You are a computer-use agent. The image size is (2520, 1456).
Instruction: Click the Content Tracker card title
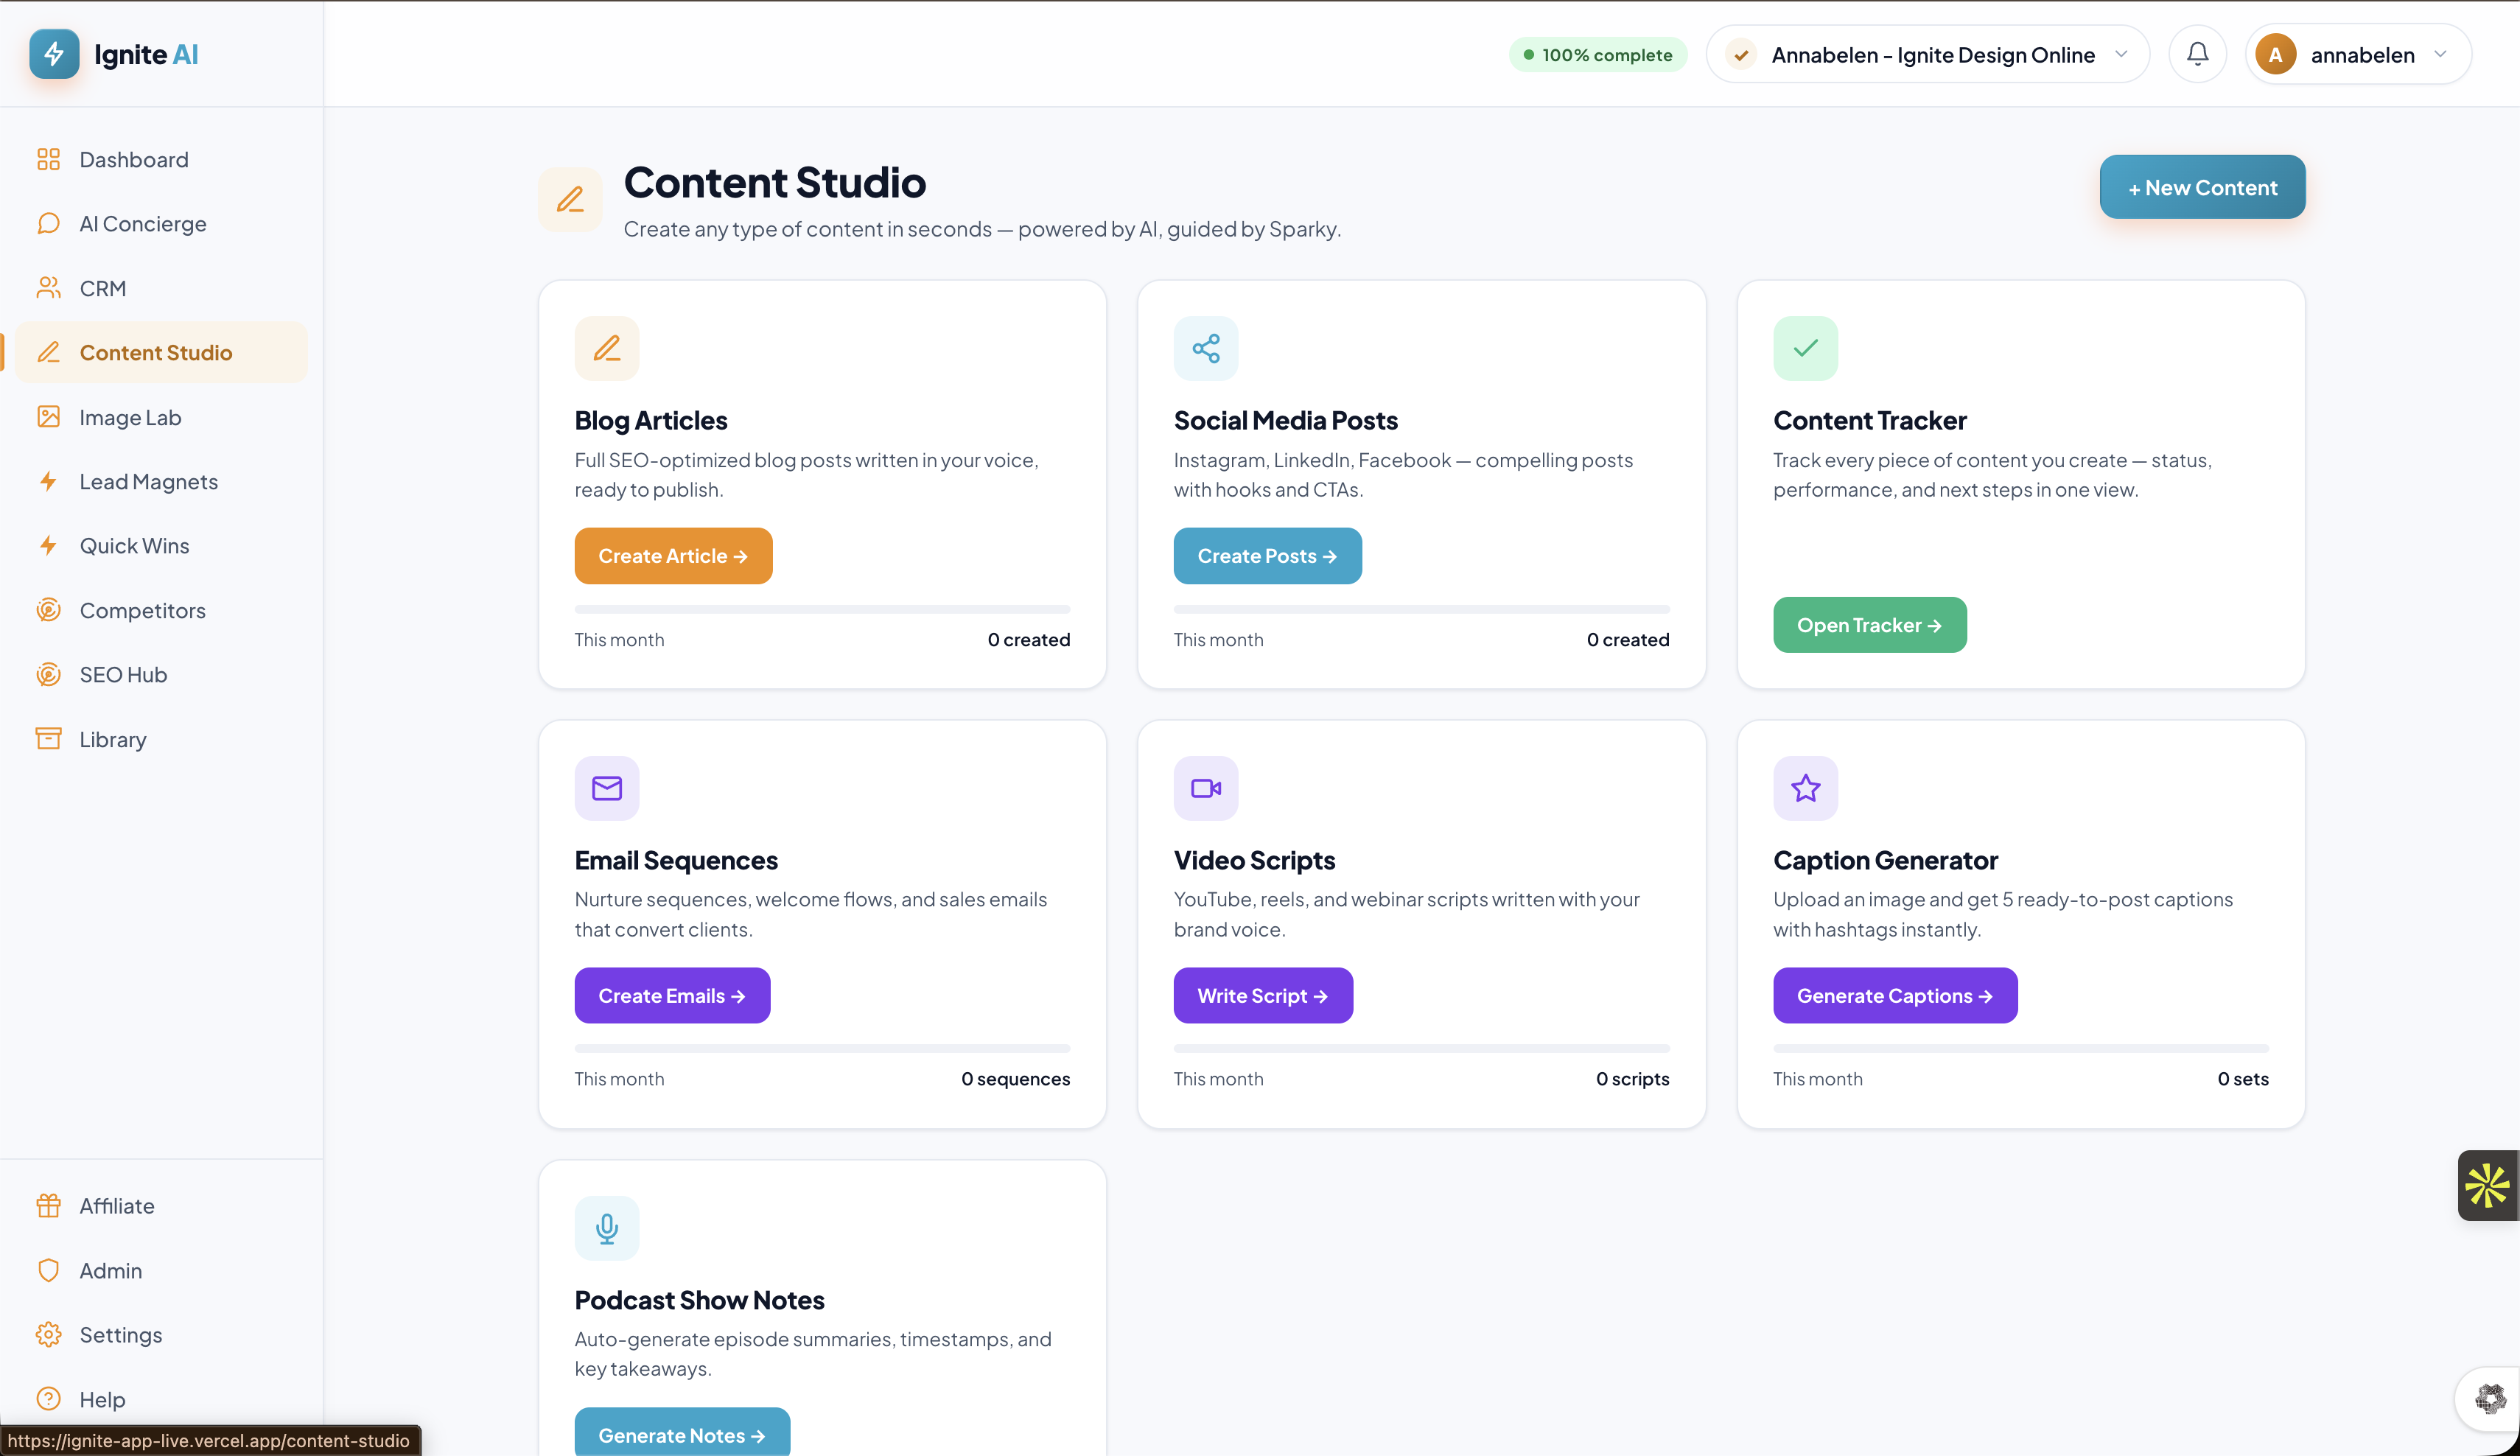tap(1869, 420)
